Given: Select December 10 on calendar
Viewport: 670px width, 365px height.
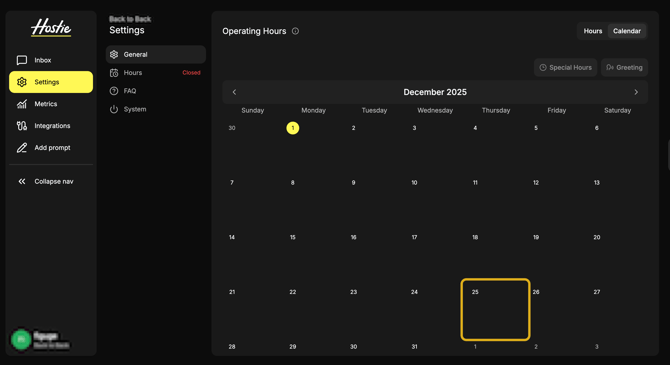Looking at the screenshot, I should [414, 182].
